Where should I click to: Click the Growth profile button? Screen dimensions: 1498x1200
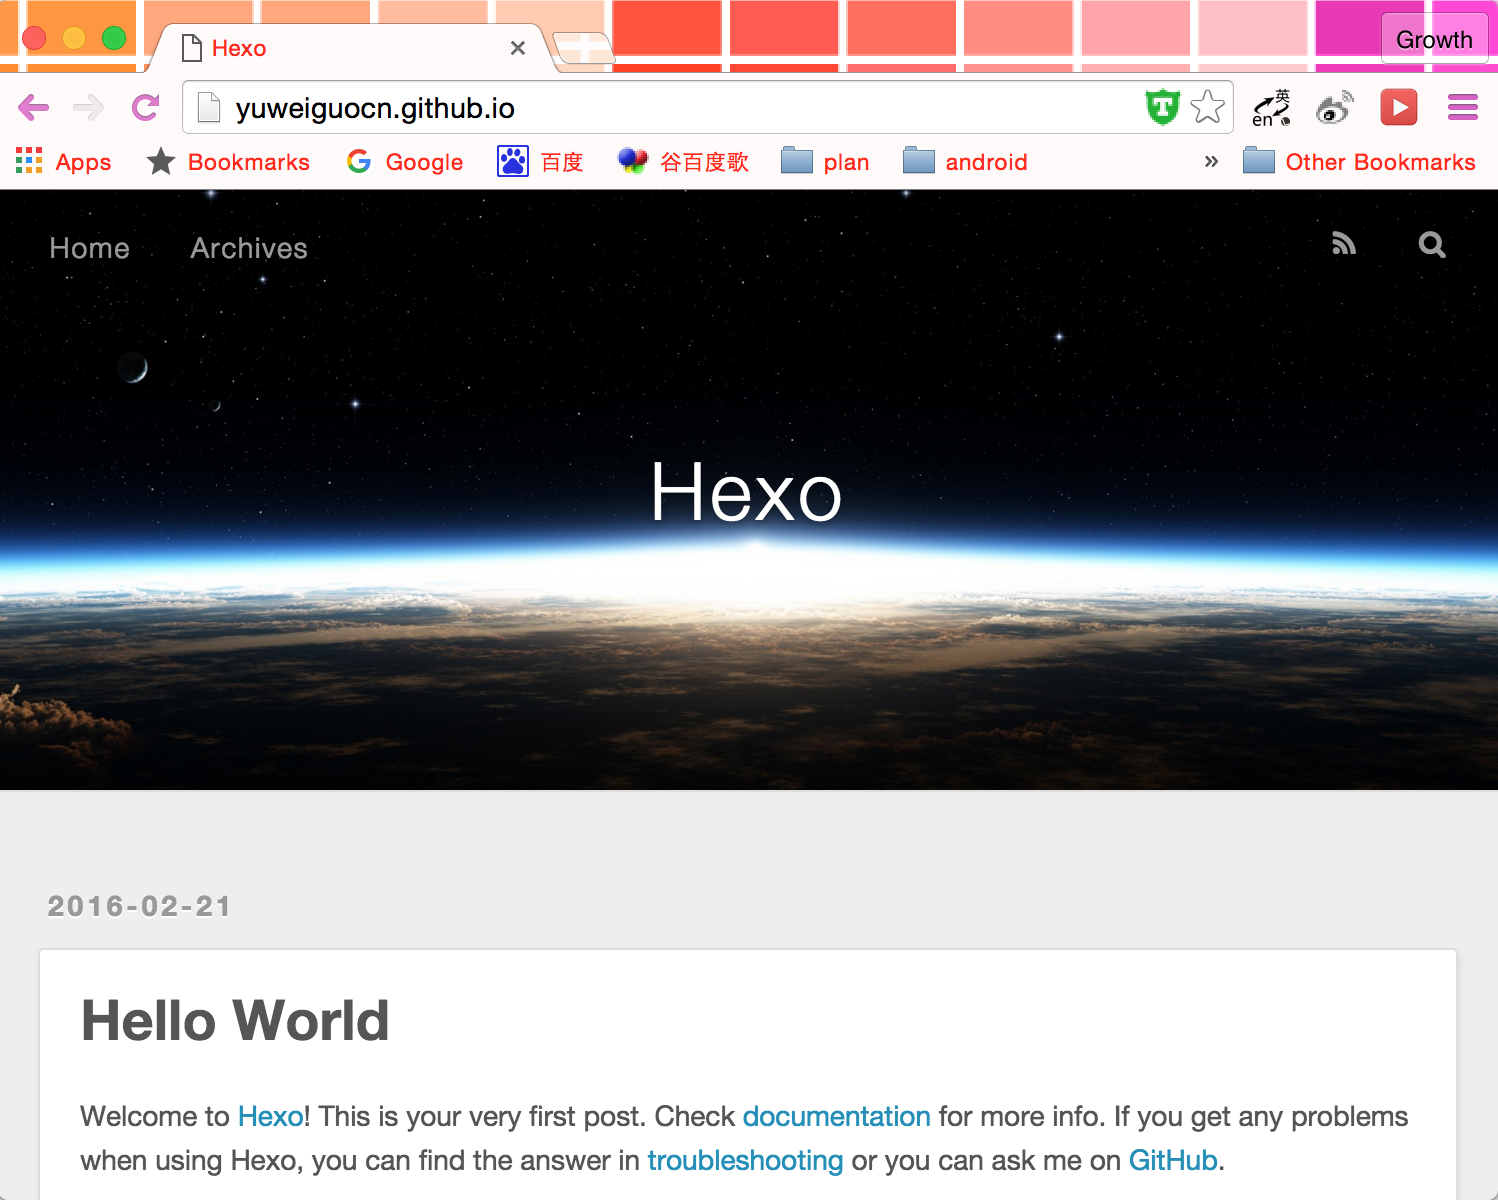pyautogui.click(x=1434, y=39)
